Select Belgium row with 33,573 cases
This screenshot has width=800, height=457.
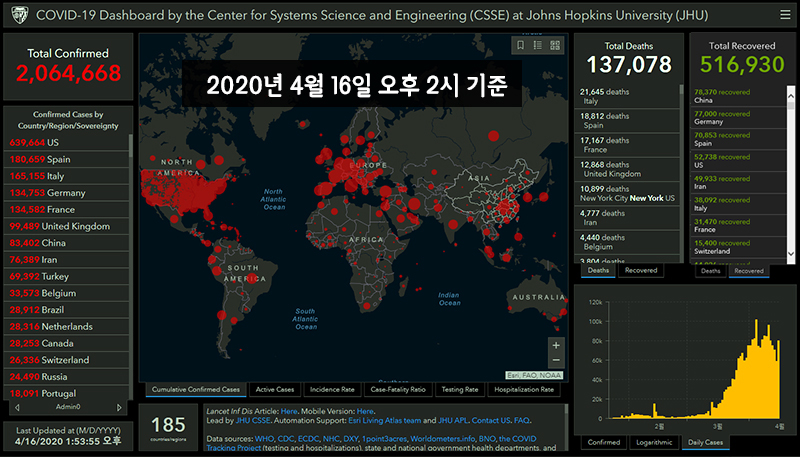pyautogui.click(x=66, y=293)
